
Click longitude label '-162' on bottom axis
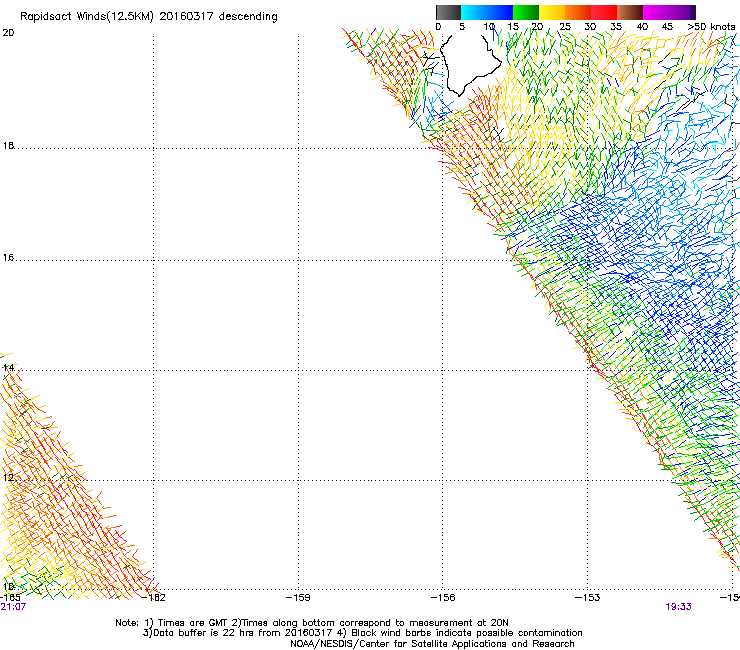point(154,598)
